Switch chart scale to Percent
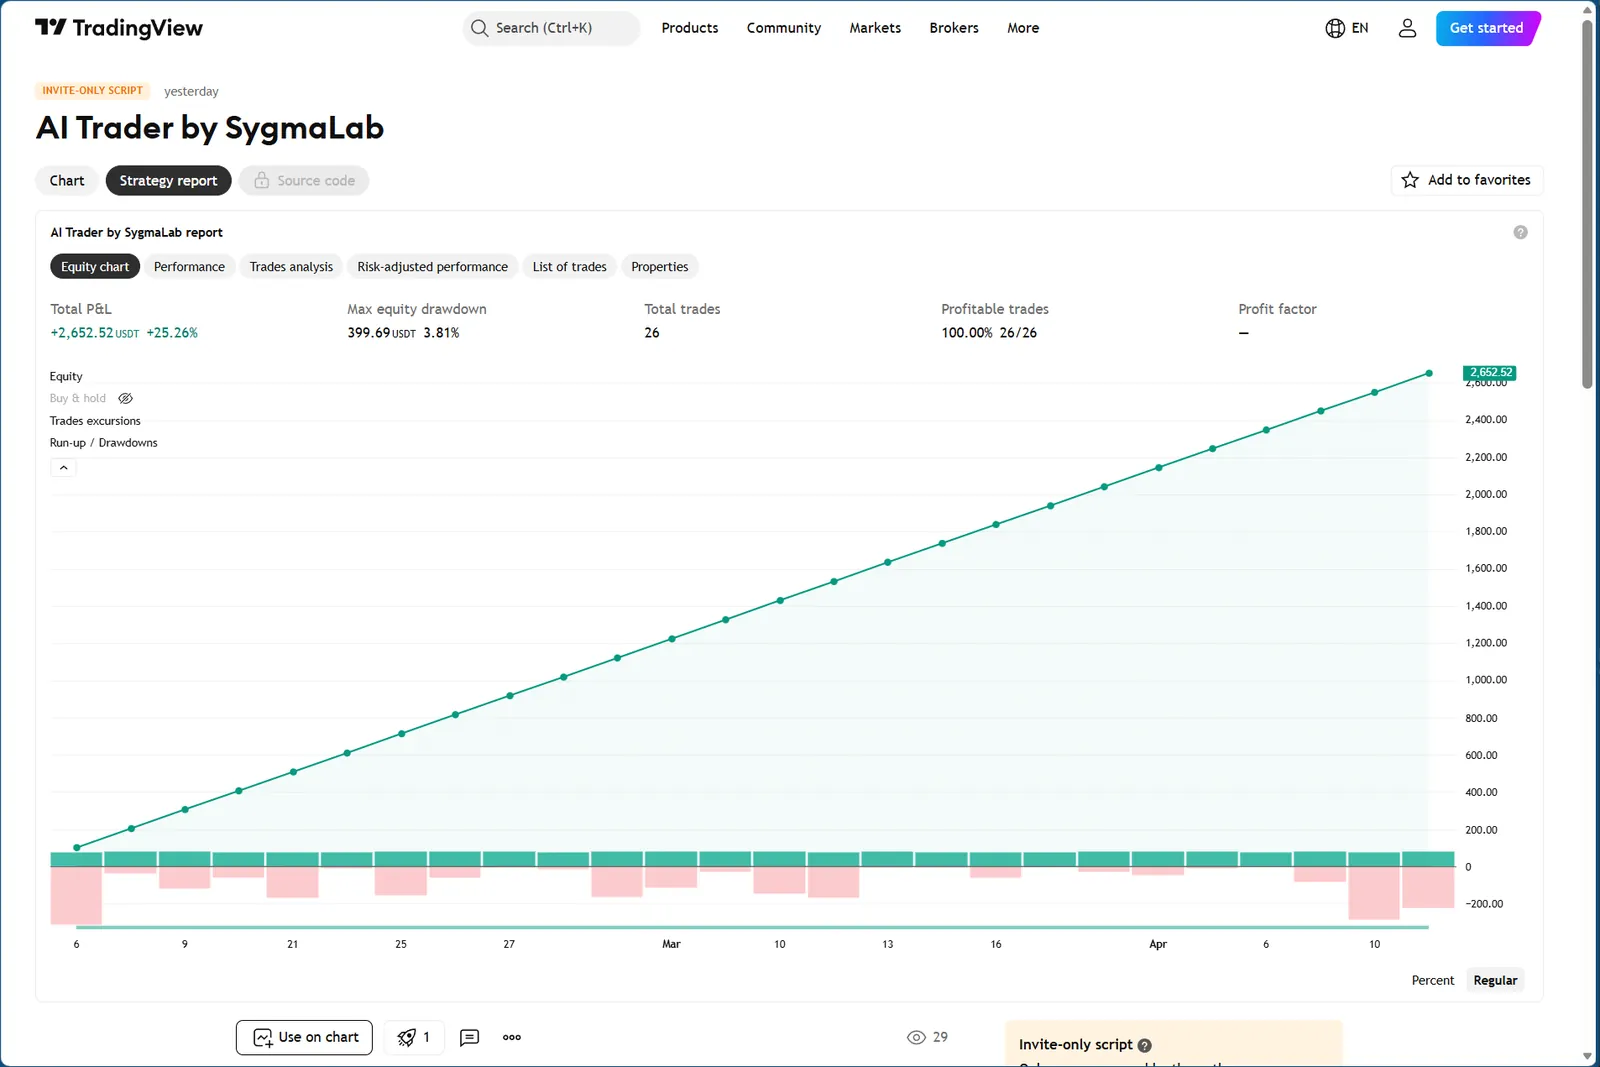This screenshot has height=1067, width=1600. [1432, 980]
